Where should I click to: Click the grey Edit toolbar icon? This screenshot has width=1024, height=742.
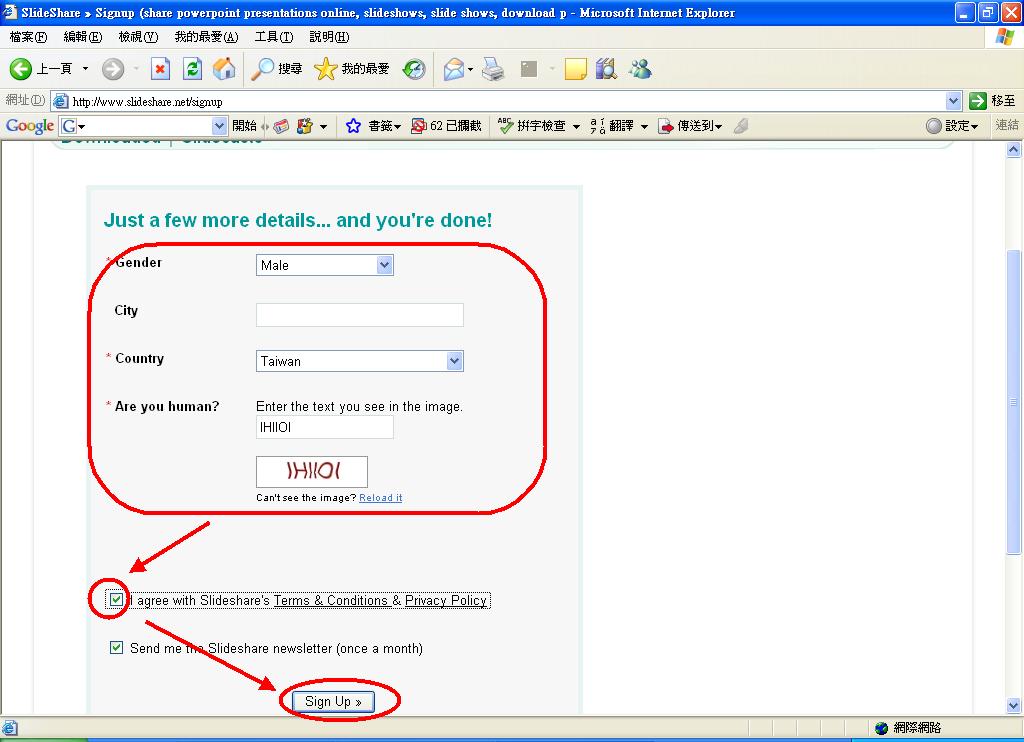[x=529, y=69]
